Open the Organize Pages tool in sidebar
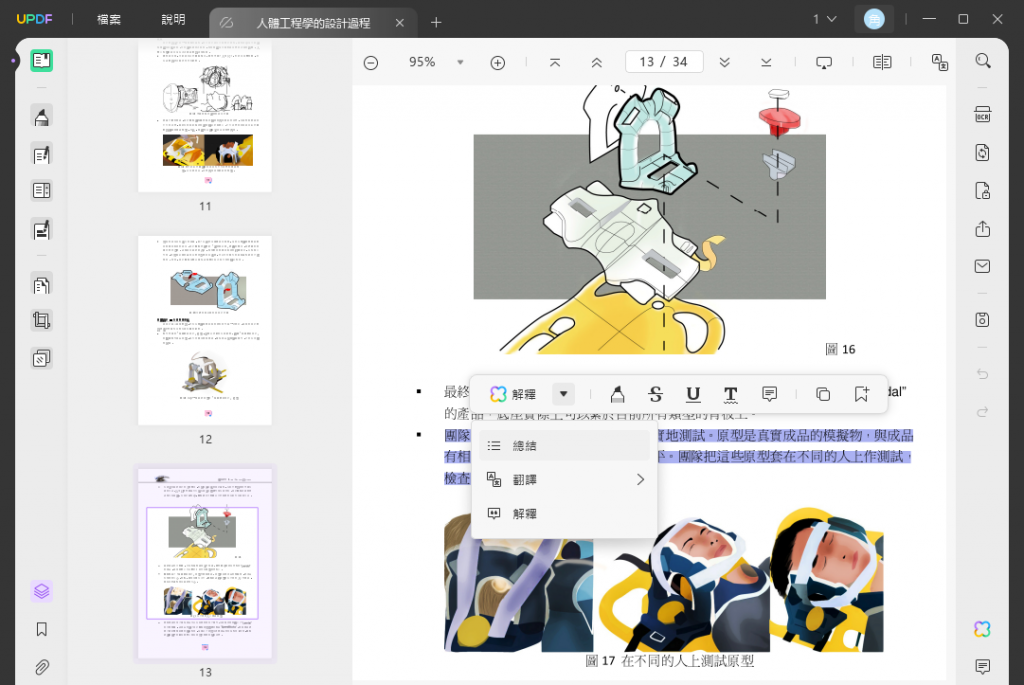Viewport: 1024px width, 685px height. pyautogui.click(x=41, y=285)
